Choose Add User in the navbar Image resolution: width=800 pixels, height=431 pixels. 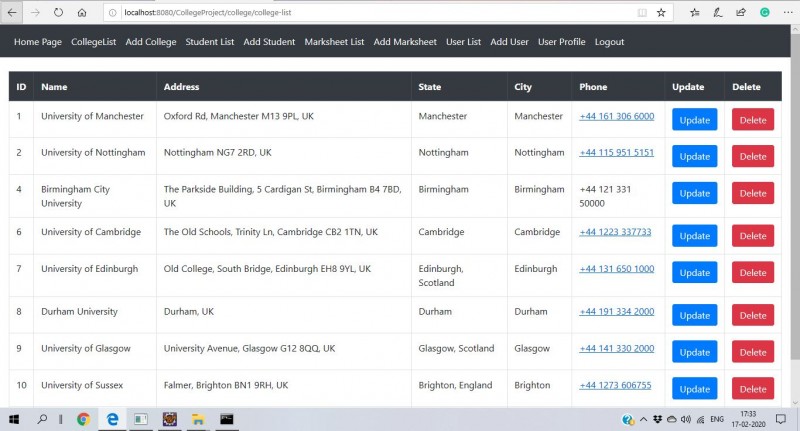[509, 42]
